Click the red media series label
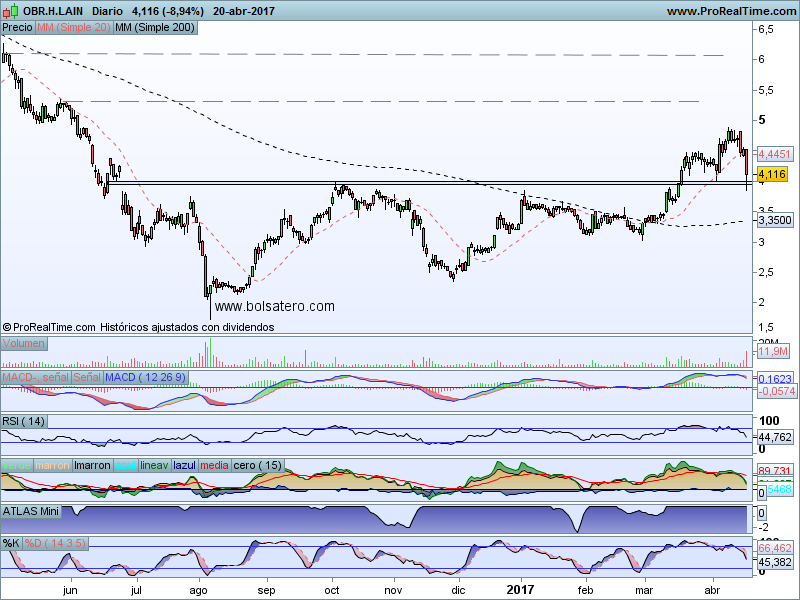The image size is (800, 600). pyautogui.click(x=214, y=465)
